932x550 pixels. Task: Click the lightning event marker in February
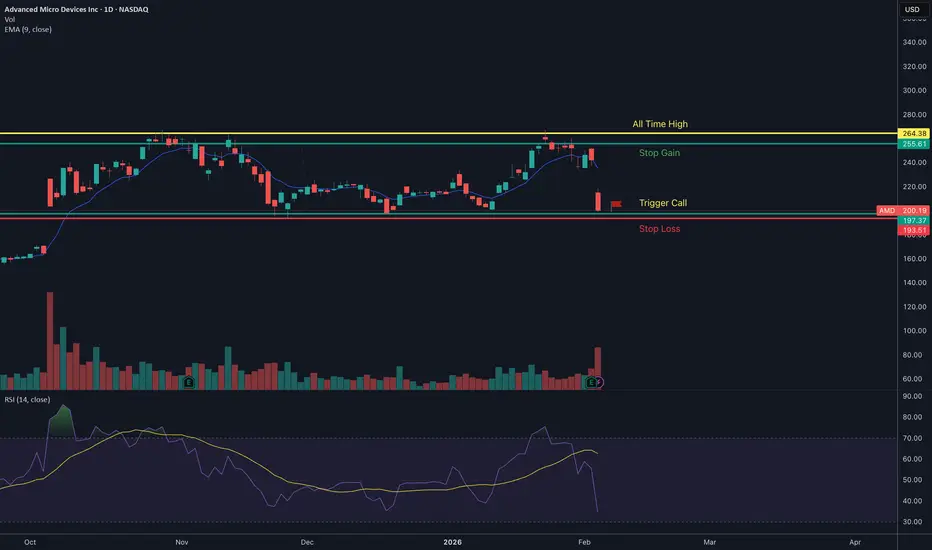(599, 382)
